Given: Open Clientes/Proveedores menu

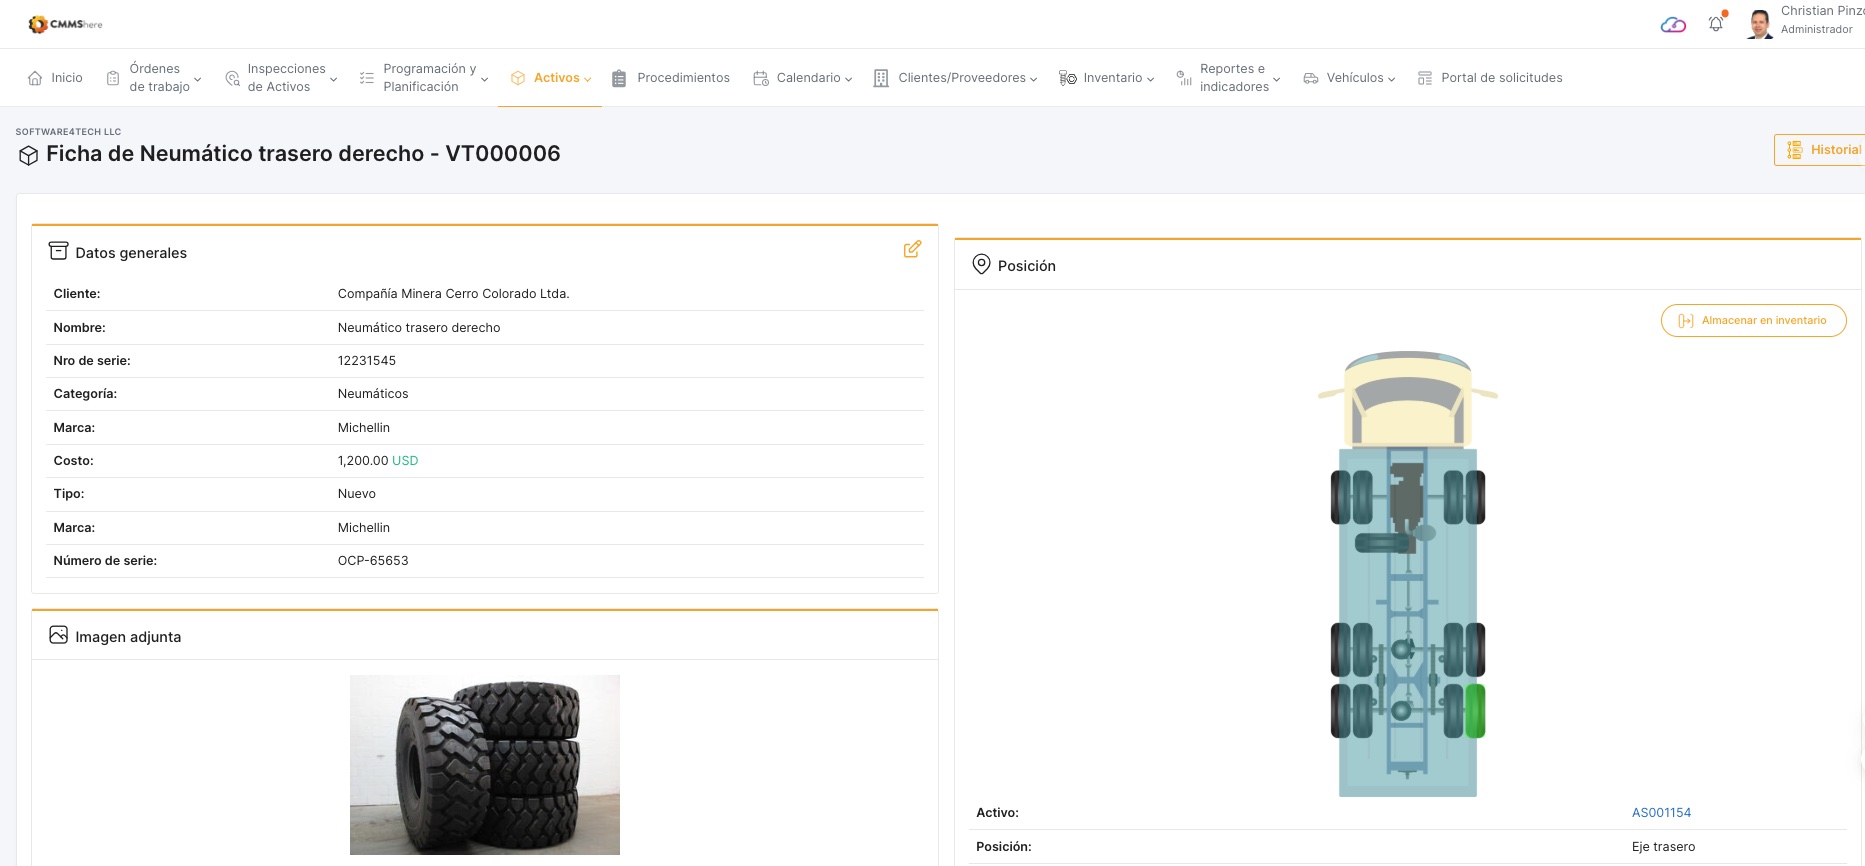Looking at the screenshot, I should (x=956, y=78).
